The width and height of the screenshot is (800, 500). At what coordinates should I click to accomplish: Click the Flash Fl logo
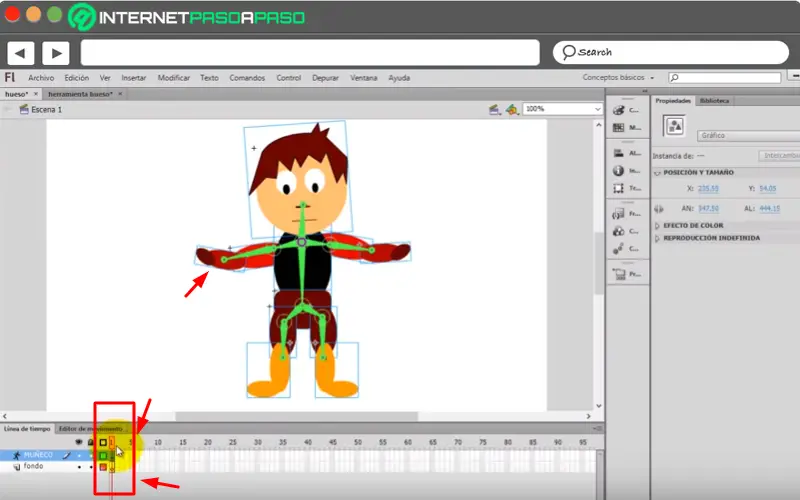click(10, 78)
